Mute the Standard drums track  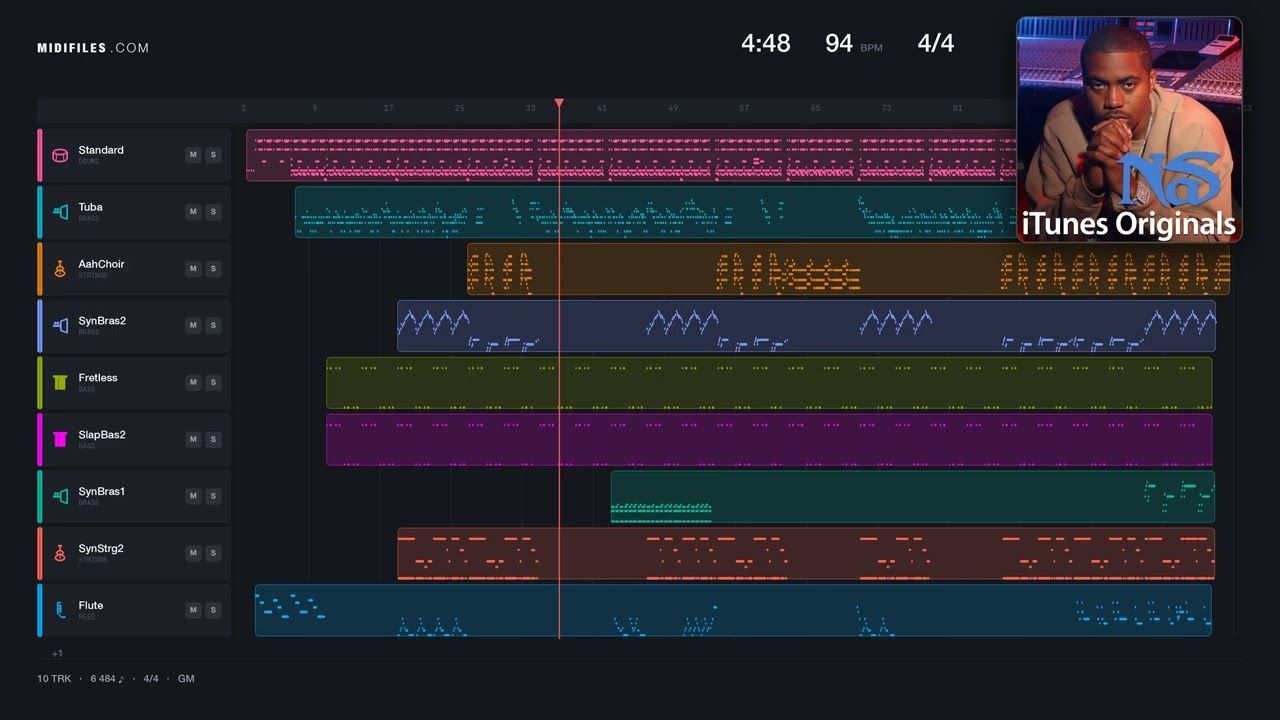pyautogui.click(x=193, y=155)
